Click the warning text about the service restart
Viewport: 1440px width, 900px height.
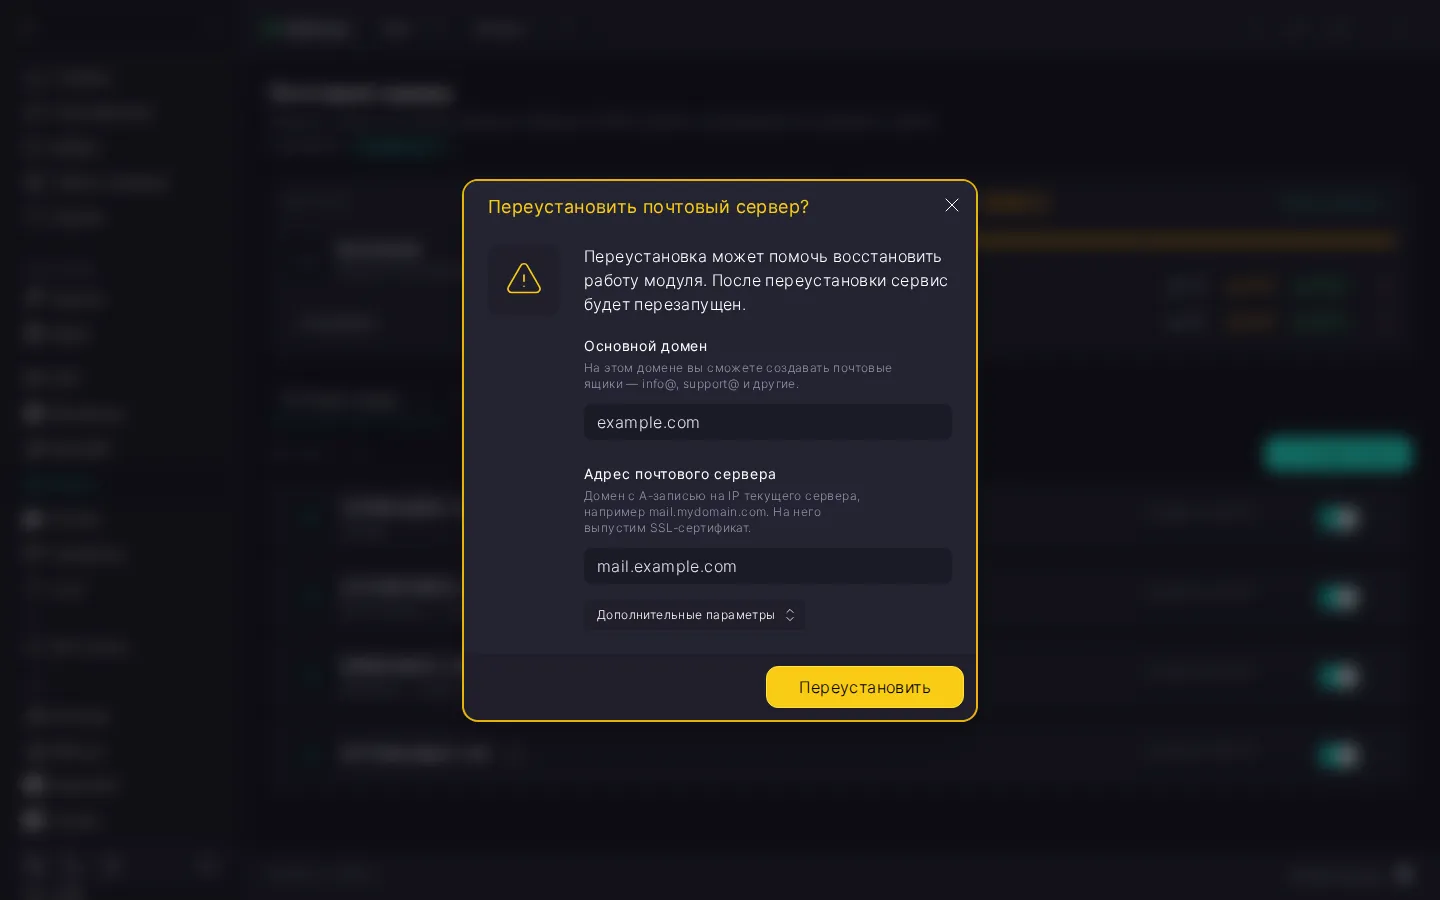click(x=765, y=280)
